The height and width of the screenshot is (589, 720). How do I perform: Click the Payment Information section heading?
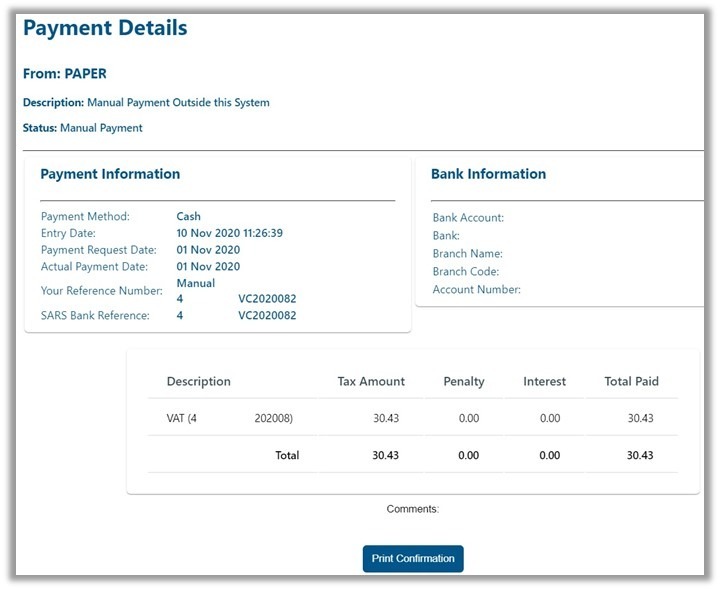110,174
